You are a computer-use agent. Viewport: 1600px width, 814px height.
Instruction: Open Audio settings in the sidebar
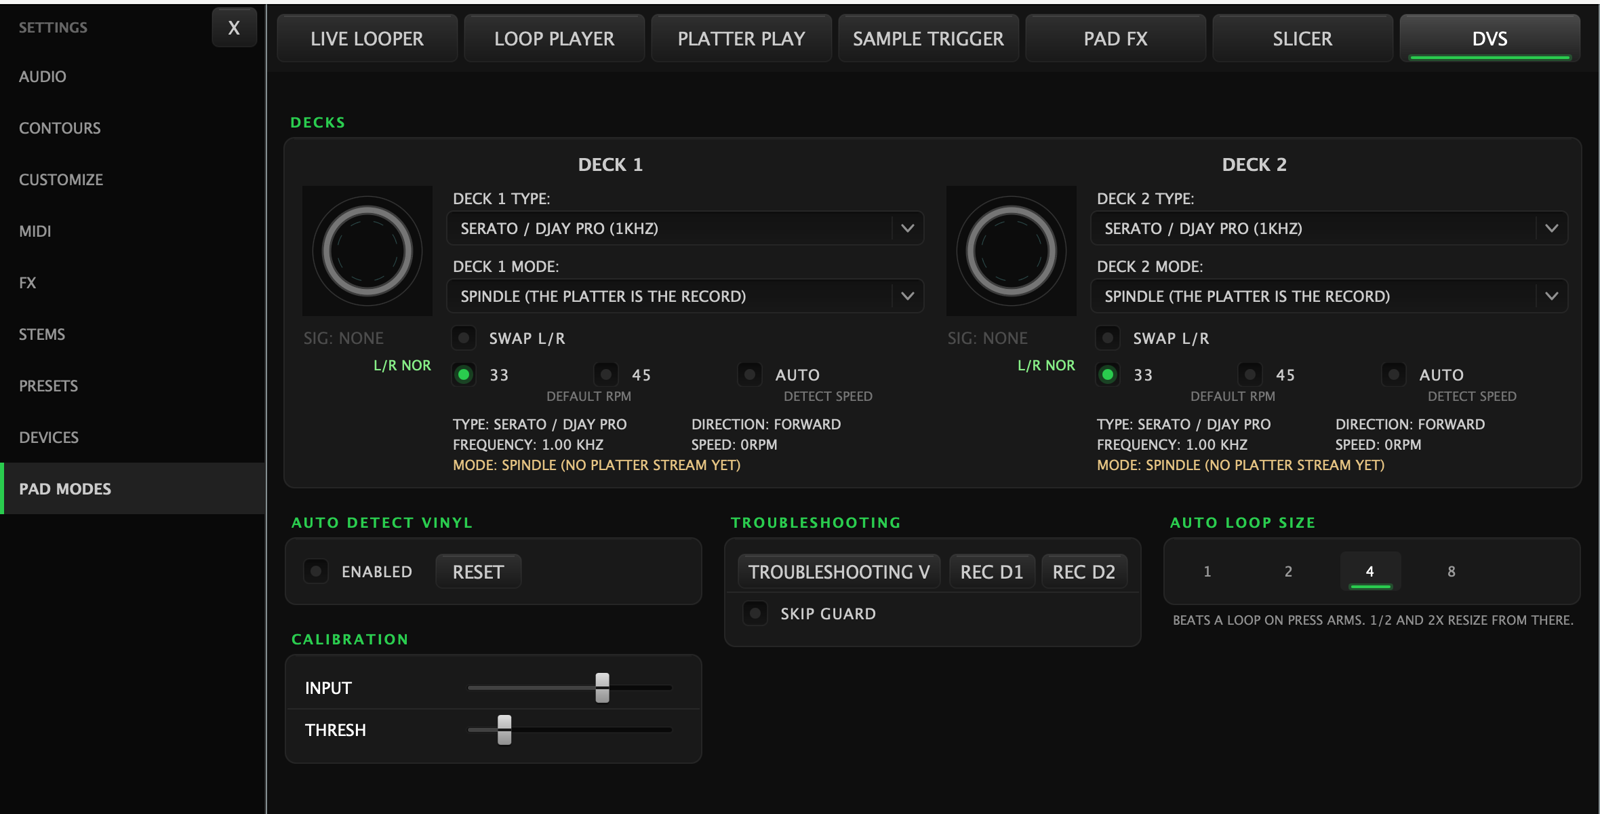[132, 76]
